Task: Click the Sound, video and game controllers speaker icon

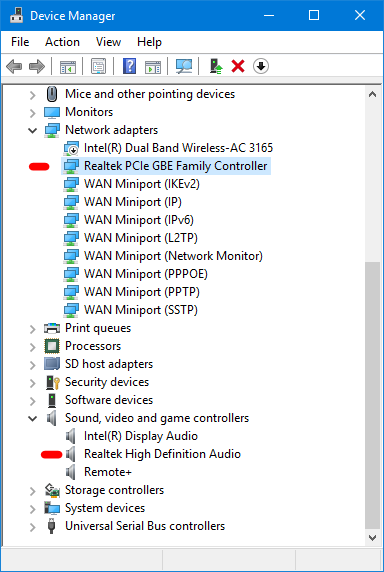Action: coord(52,418)
